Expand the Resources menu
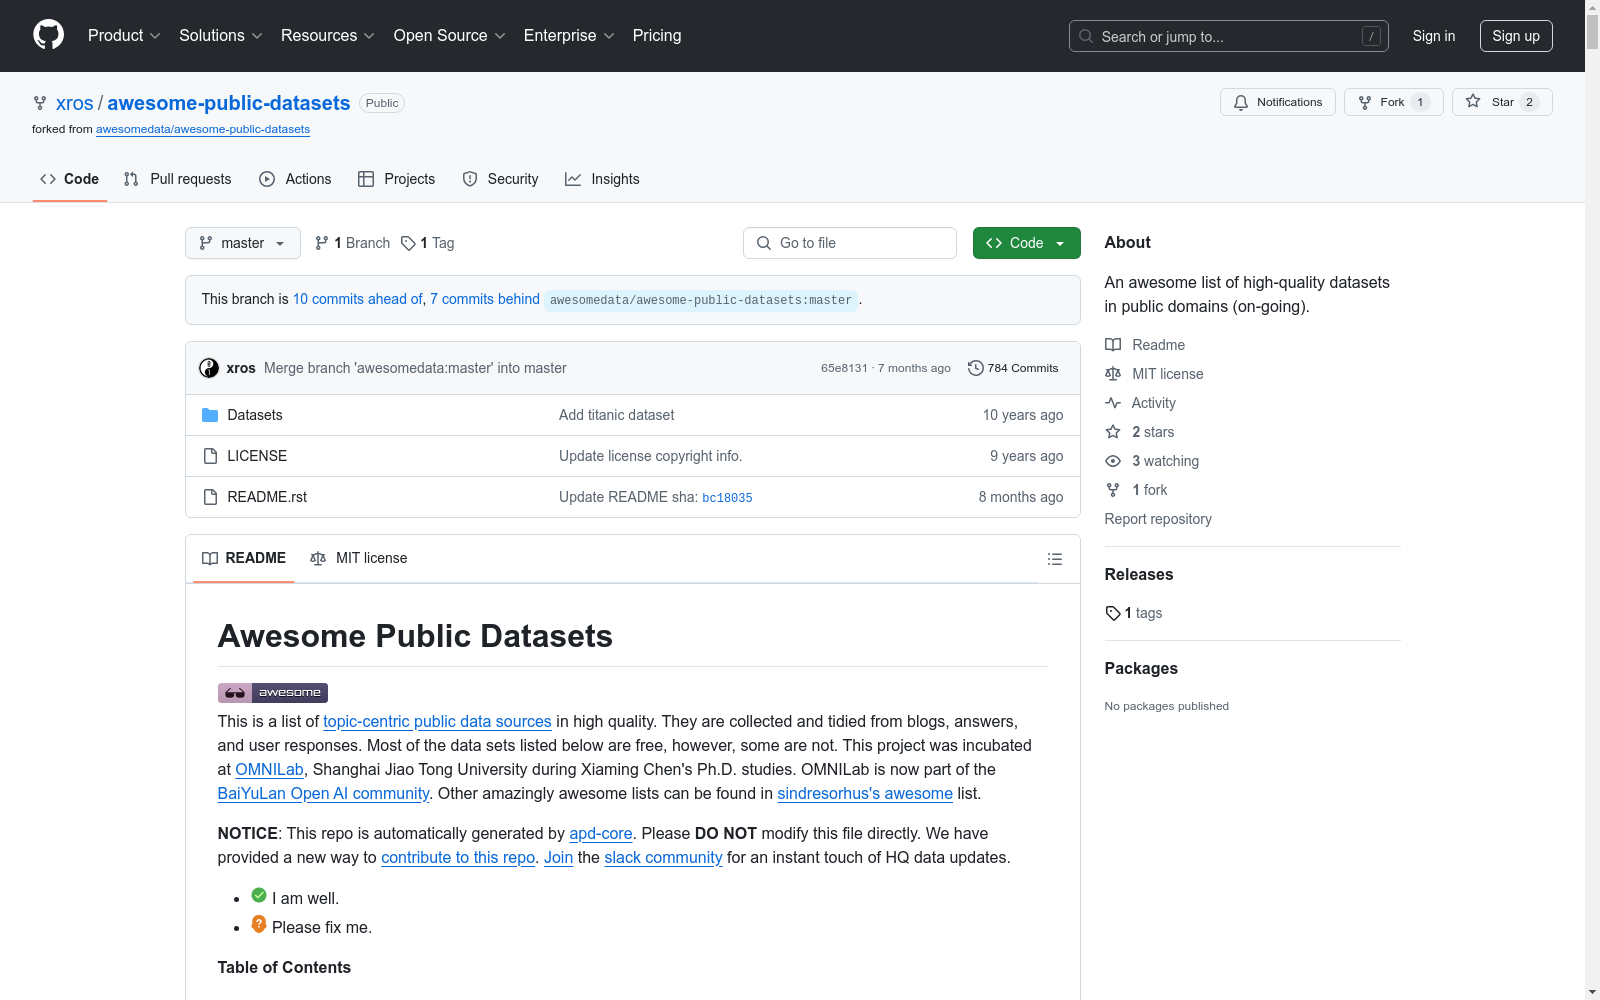 (328, 36)
